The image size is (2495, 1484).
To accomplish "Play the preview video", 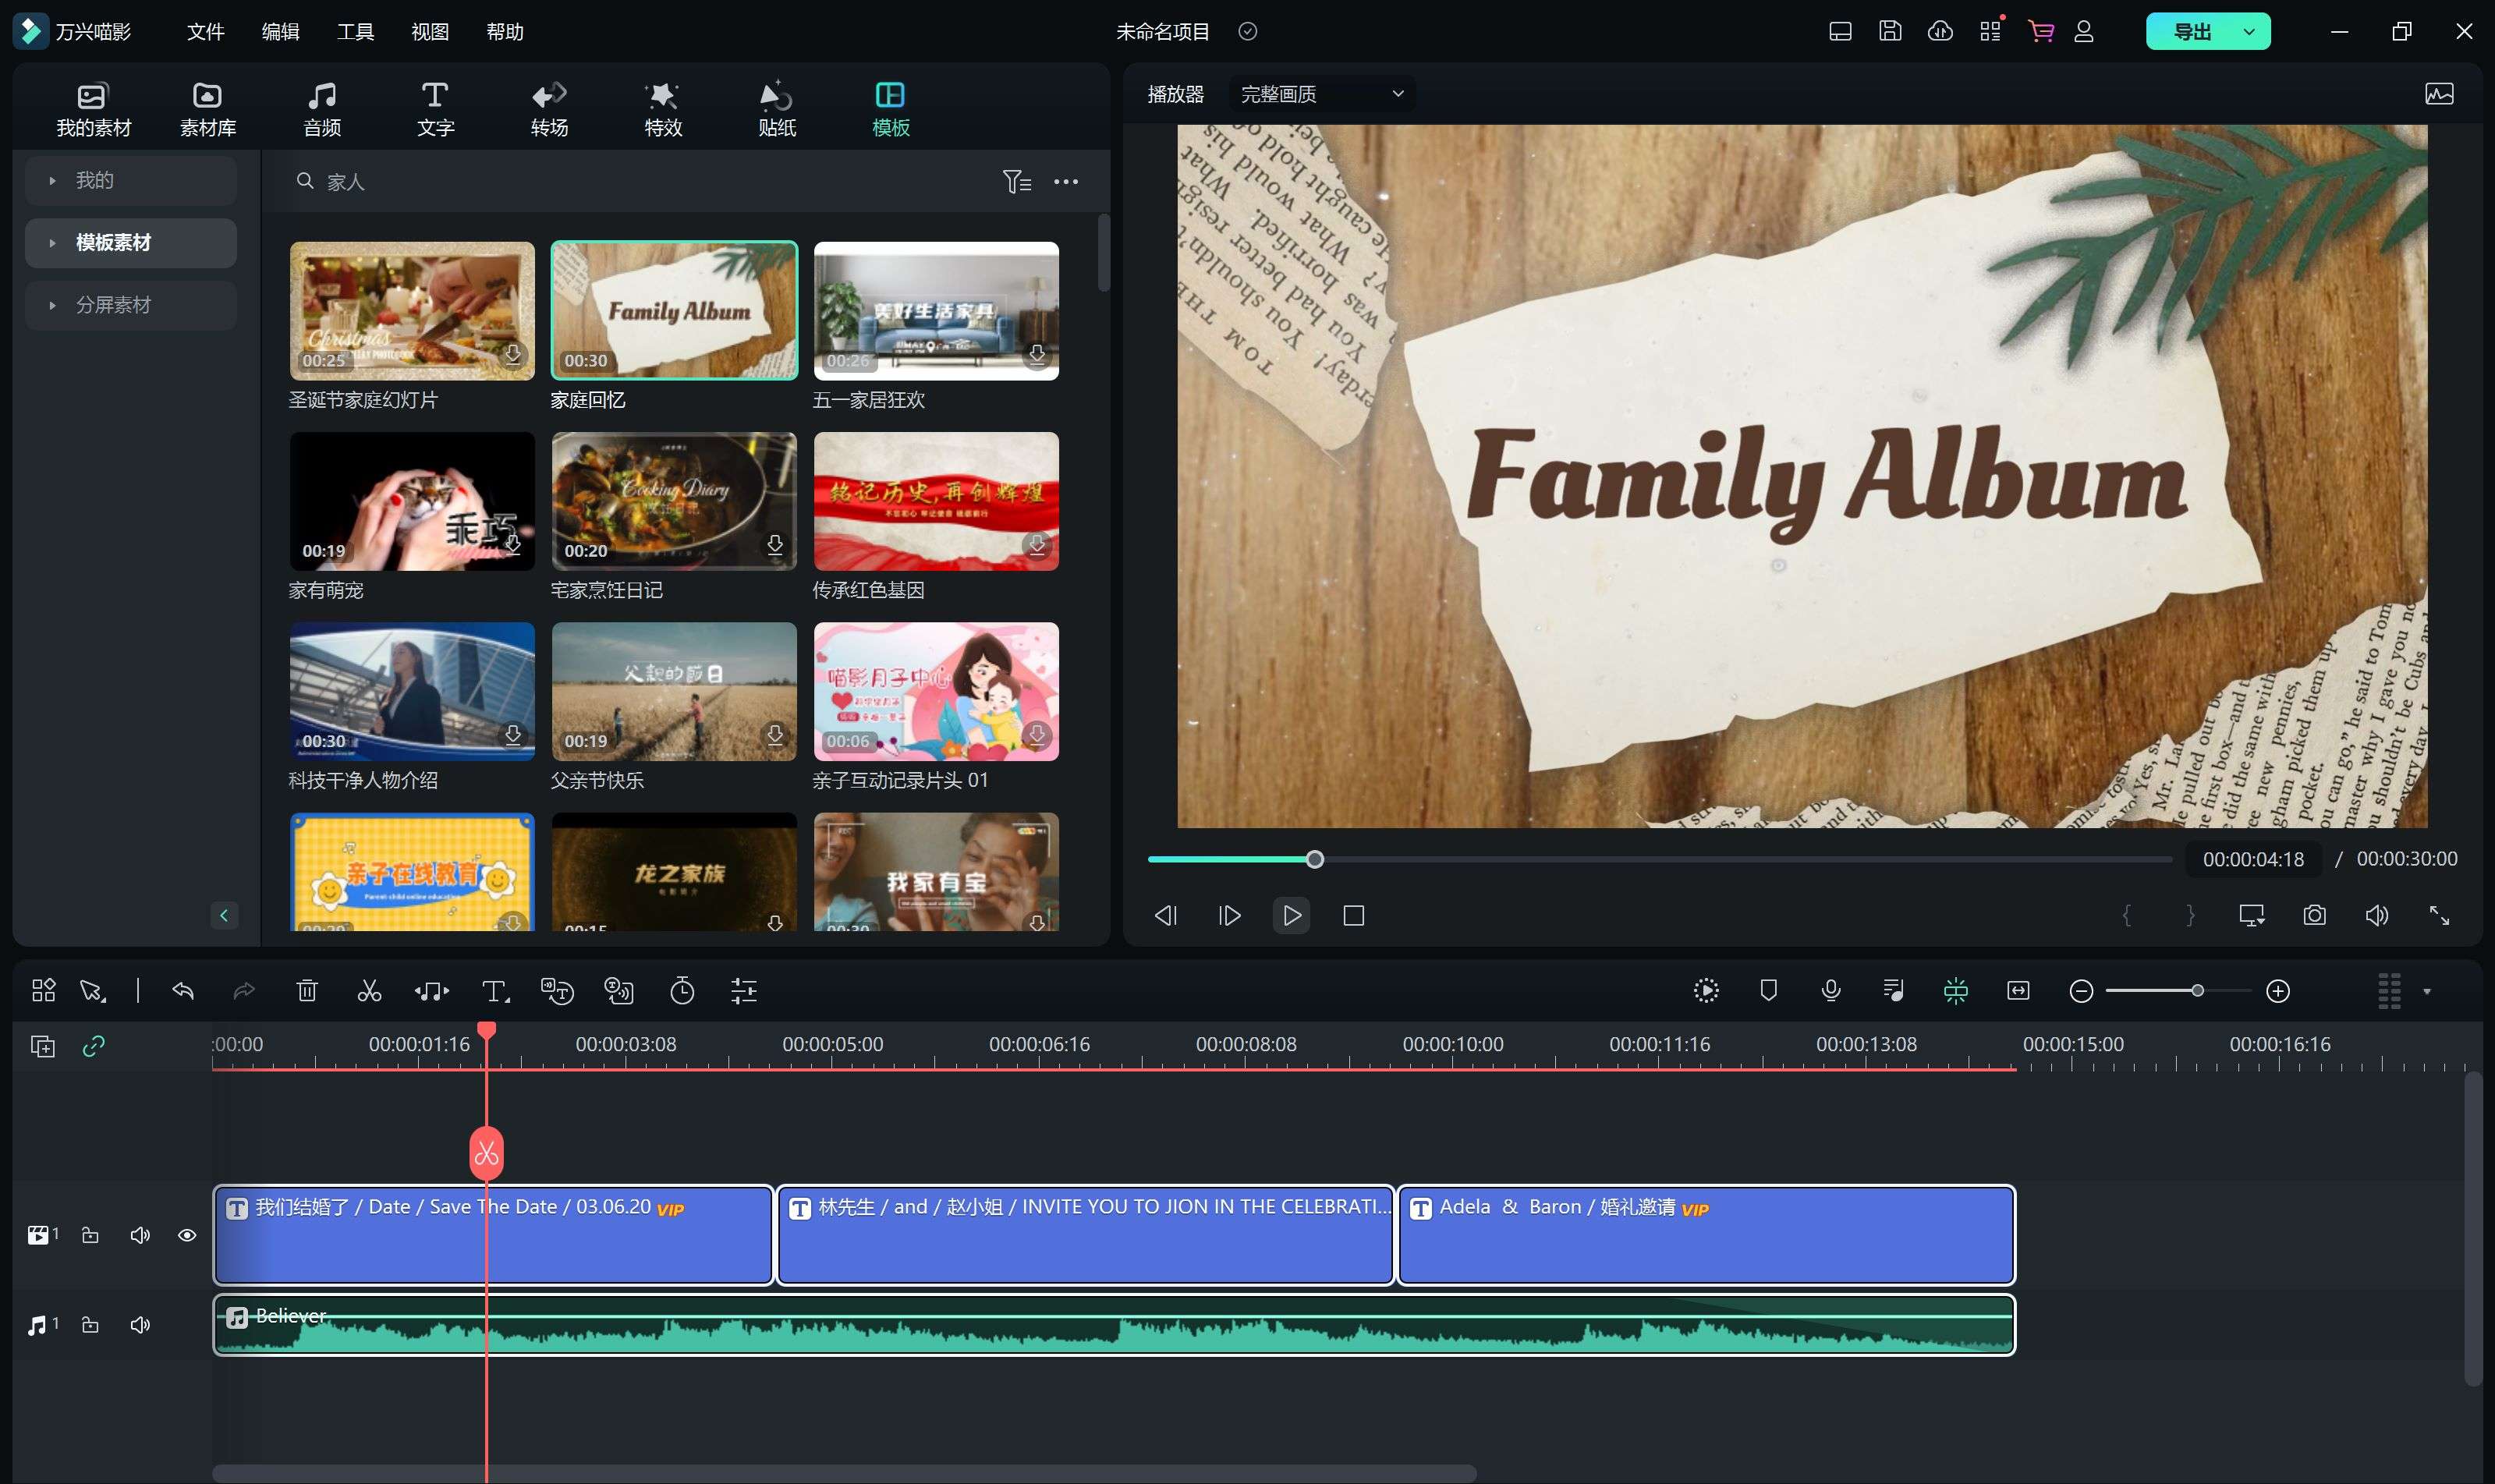I will point(1291,915).
